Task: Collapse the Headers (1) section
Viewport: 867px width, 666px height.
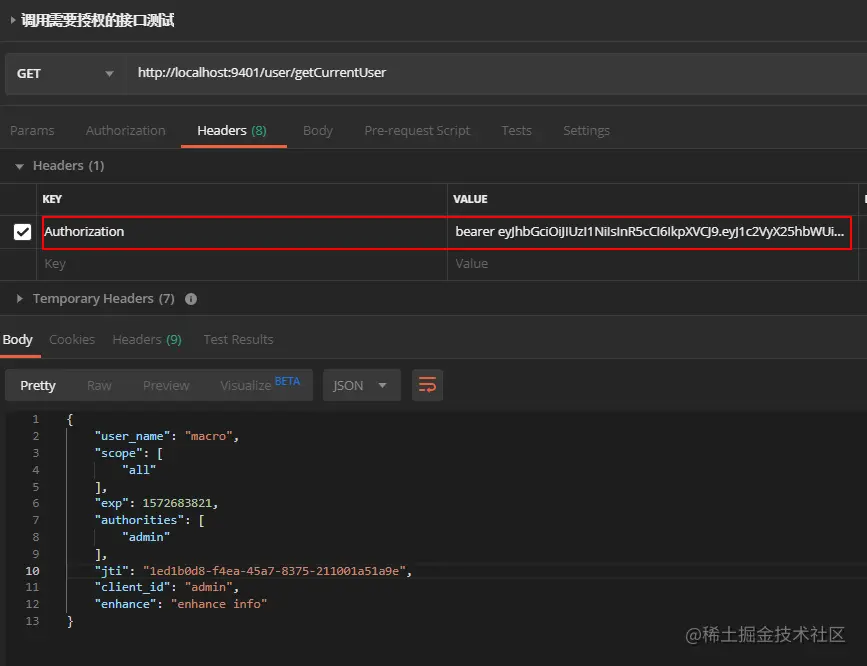Action: point(20,166)
